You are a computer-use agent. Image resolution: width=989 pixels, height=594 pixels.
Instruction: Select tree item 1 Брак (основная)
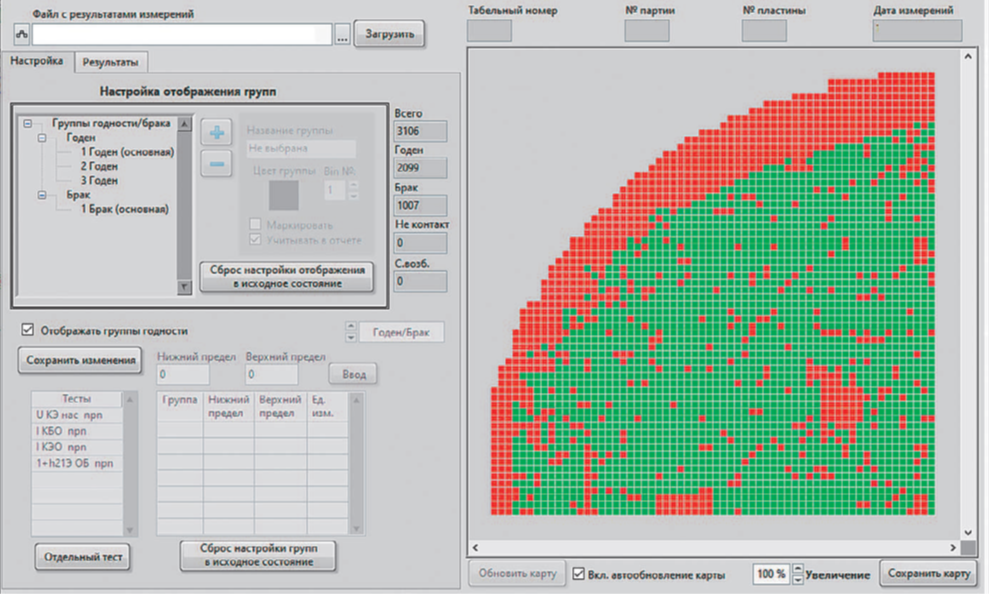(124, 209)
